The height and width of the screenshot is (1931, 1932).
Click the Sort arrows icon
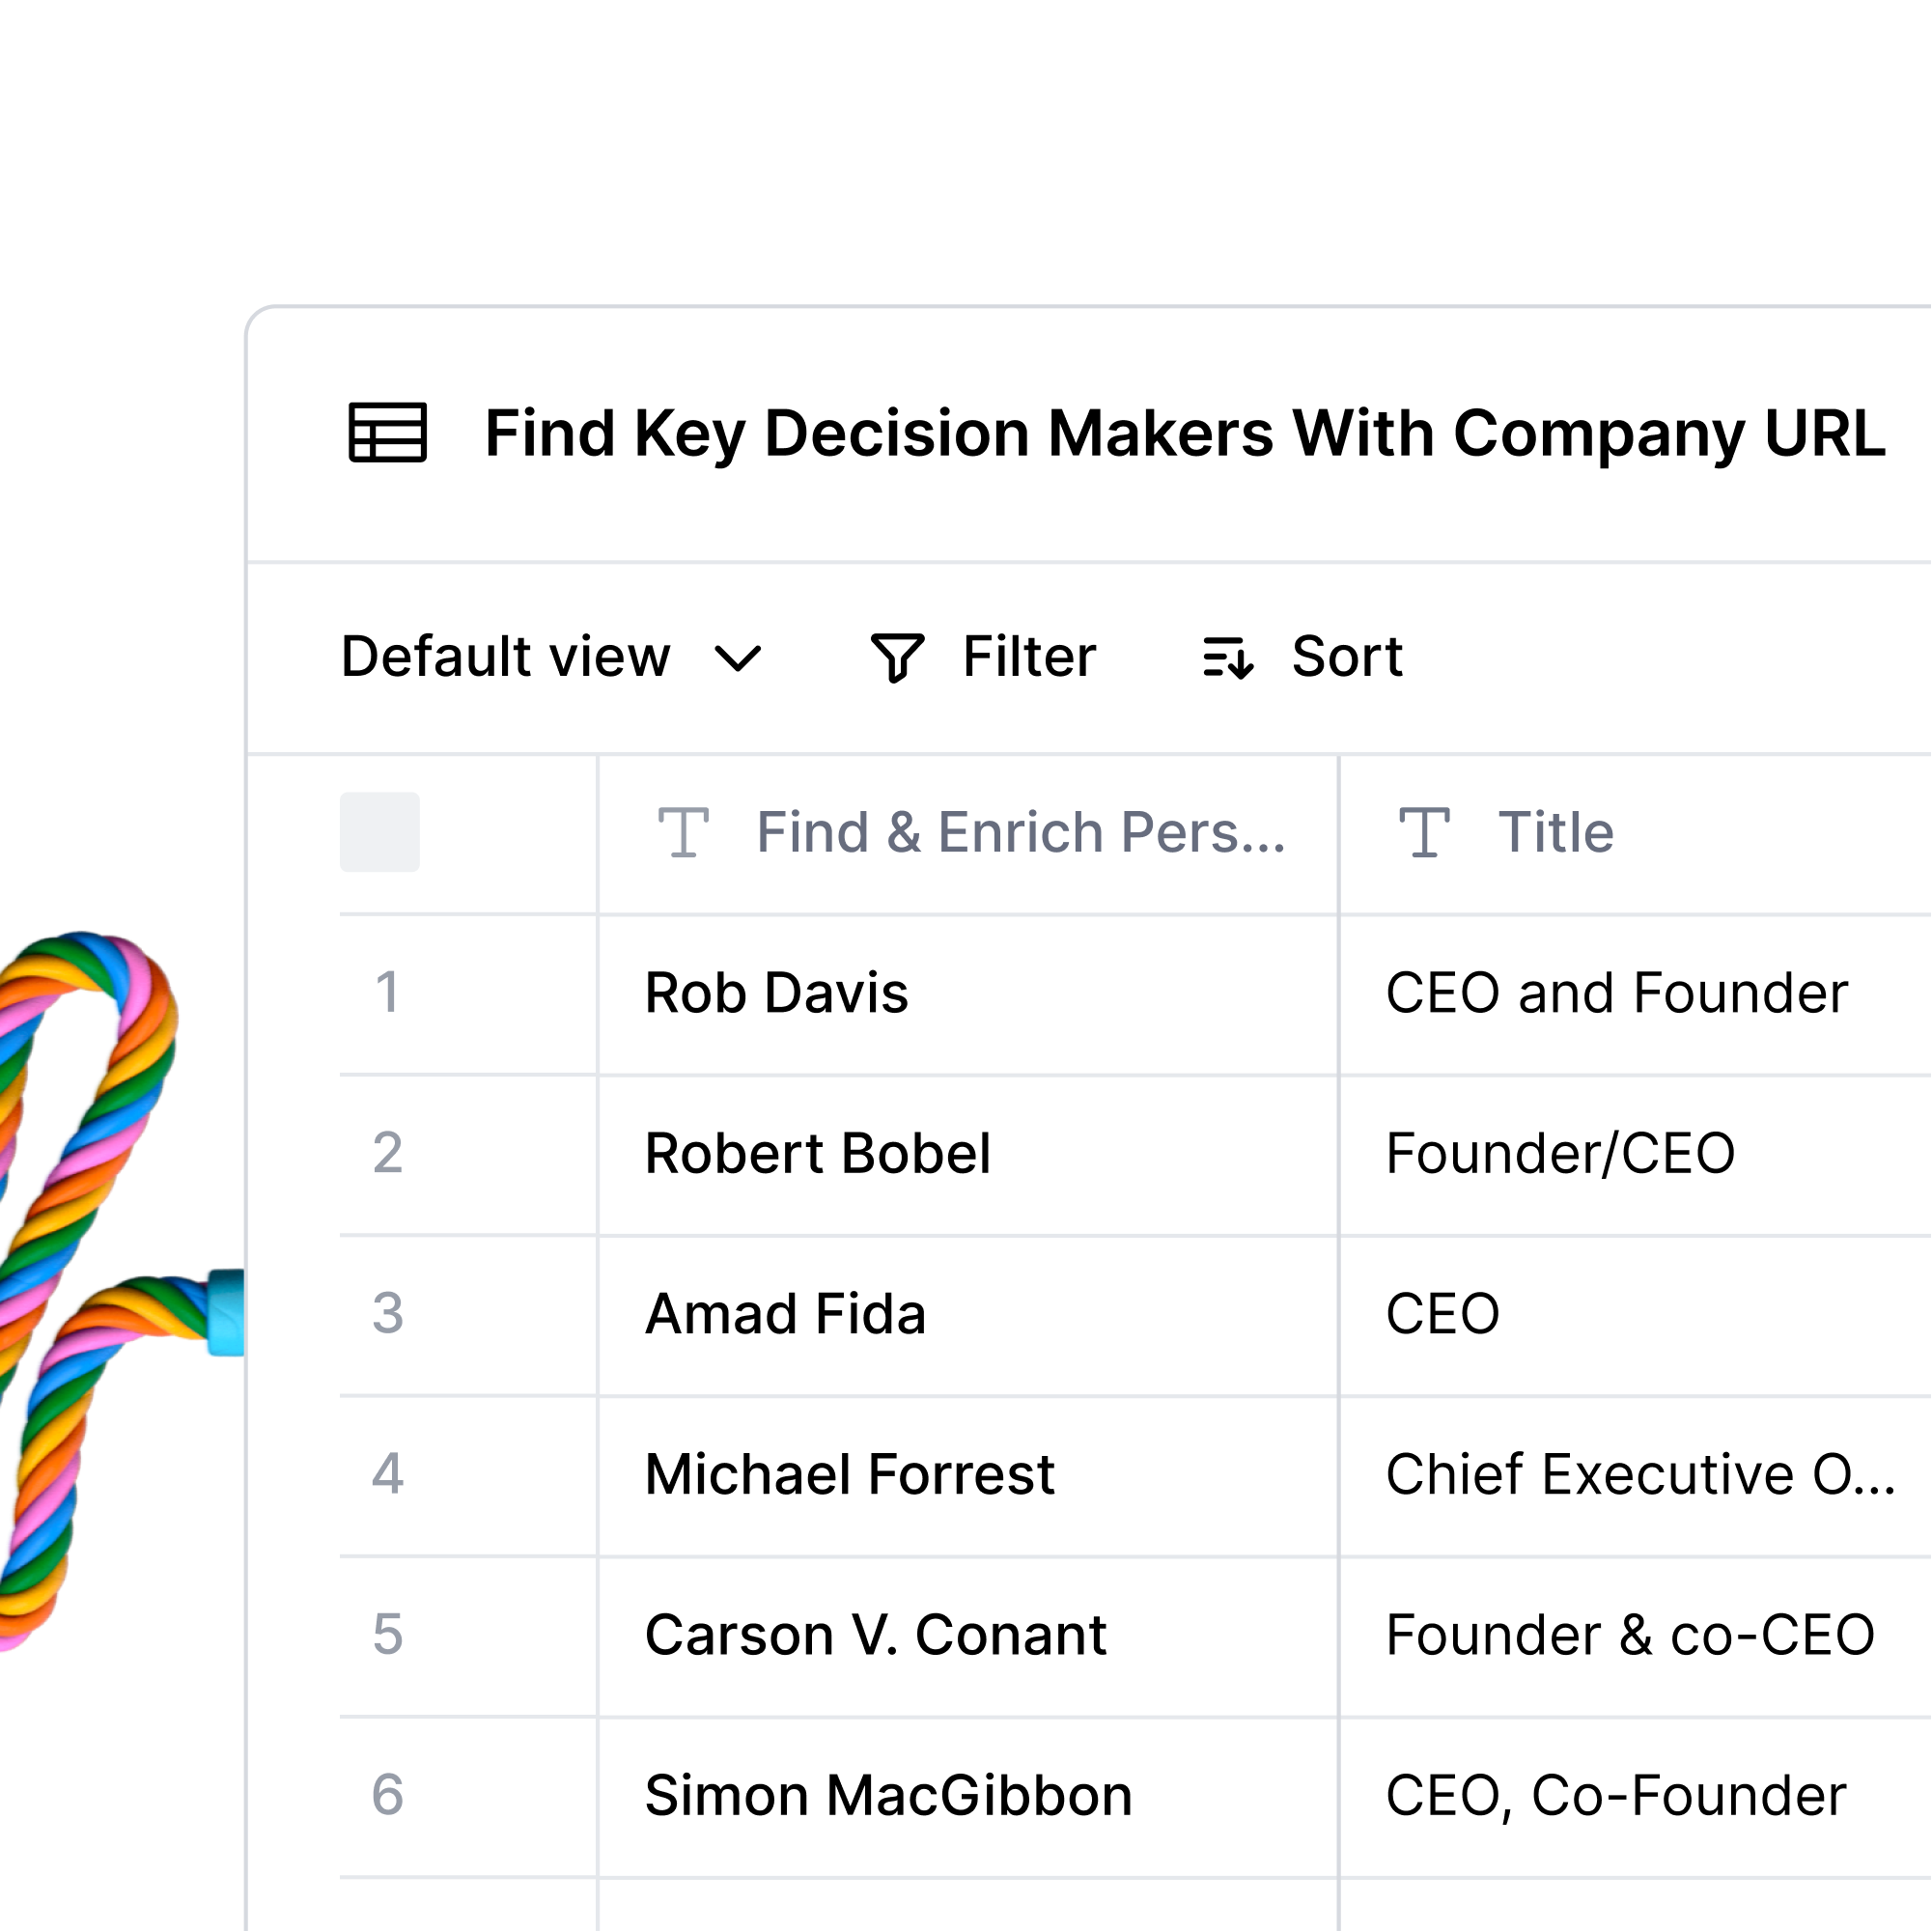tap(1228, 658)
